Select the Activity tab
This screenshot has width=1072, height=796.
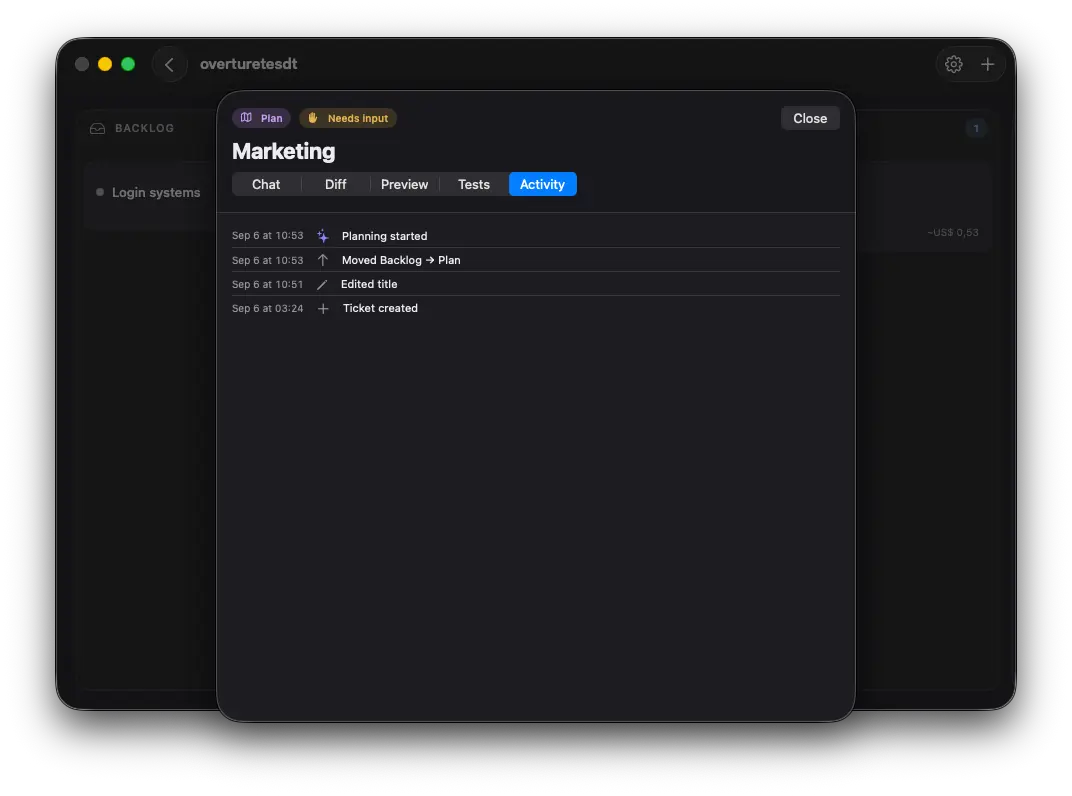pyautogui.click(x=543, y=184)
